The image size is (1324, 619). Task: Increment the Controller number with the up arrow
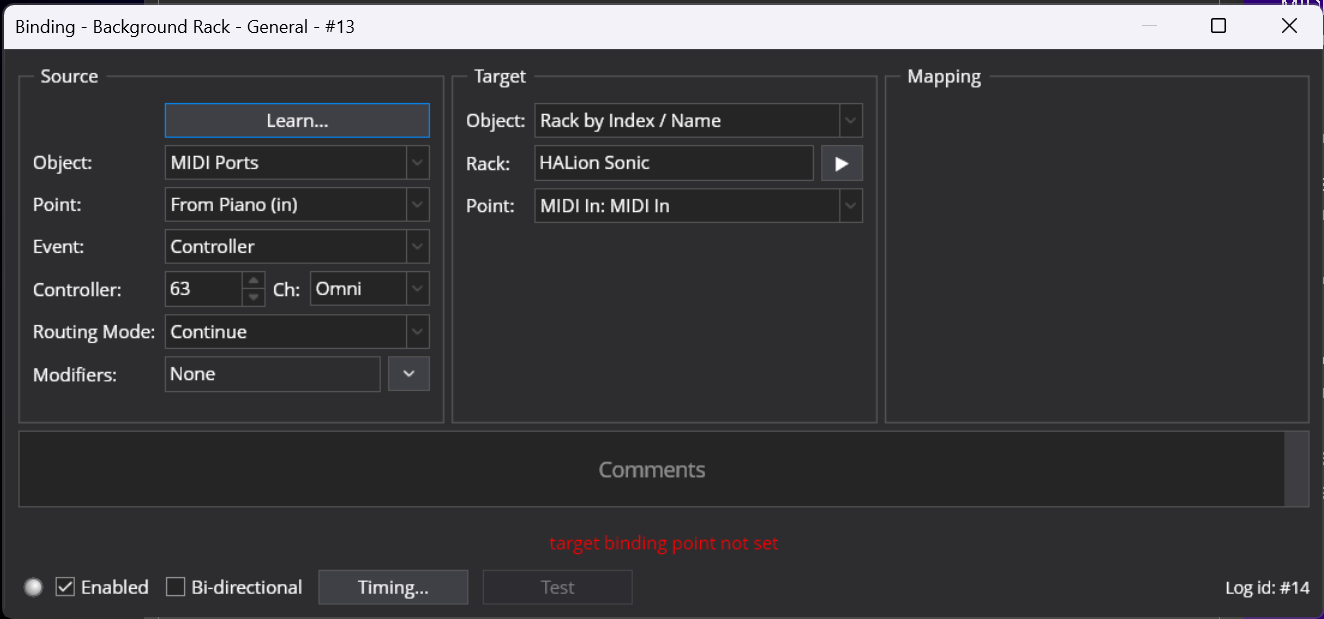point(254,281)
